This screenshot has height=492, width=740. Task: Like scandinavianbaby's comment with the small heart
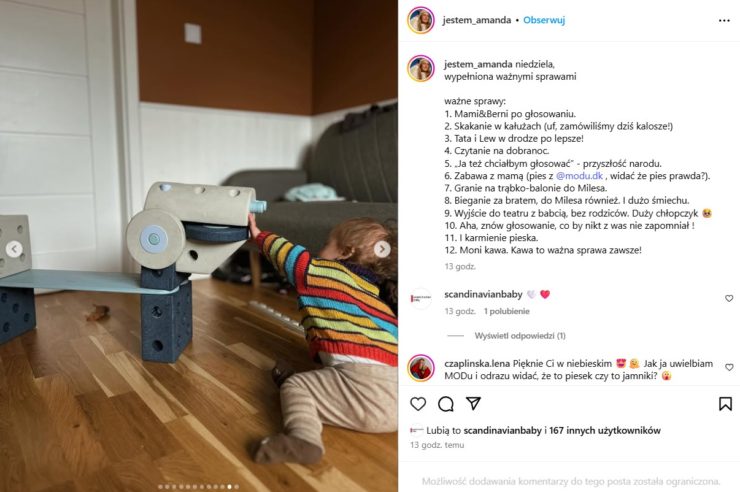click(x=729, y=298)
